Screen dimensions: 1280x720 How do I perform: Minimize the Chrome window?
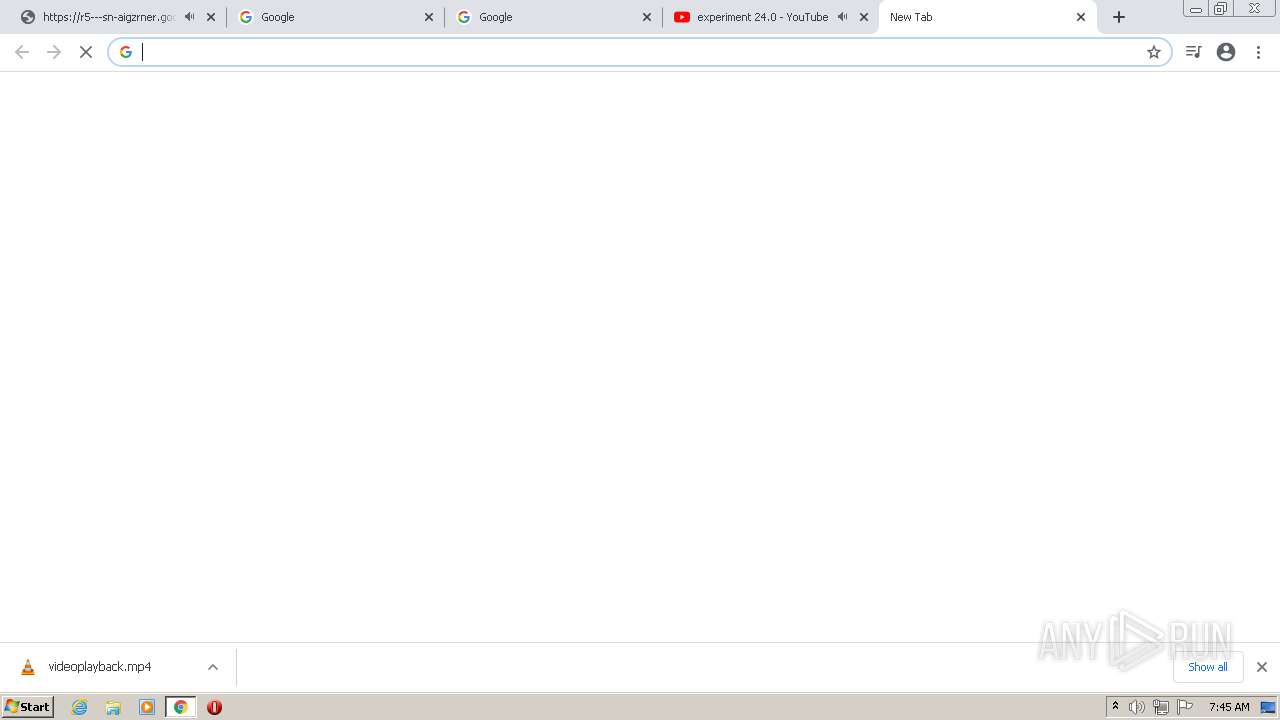point(1196,9)
